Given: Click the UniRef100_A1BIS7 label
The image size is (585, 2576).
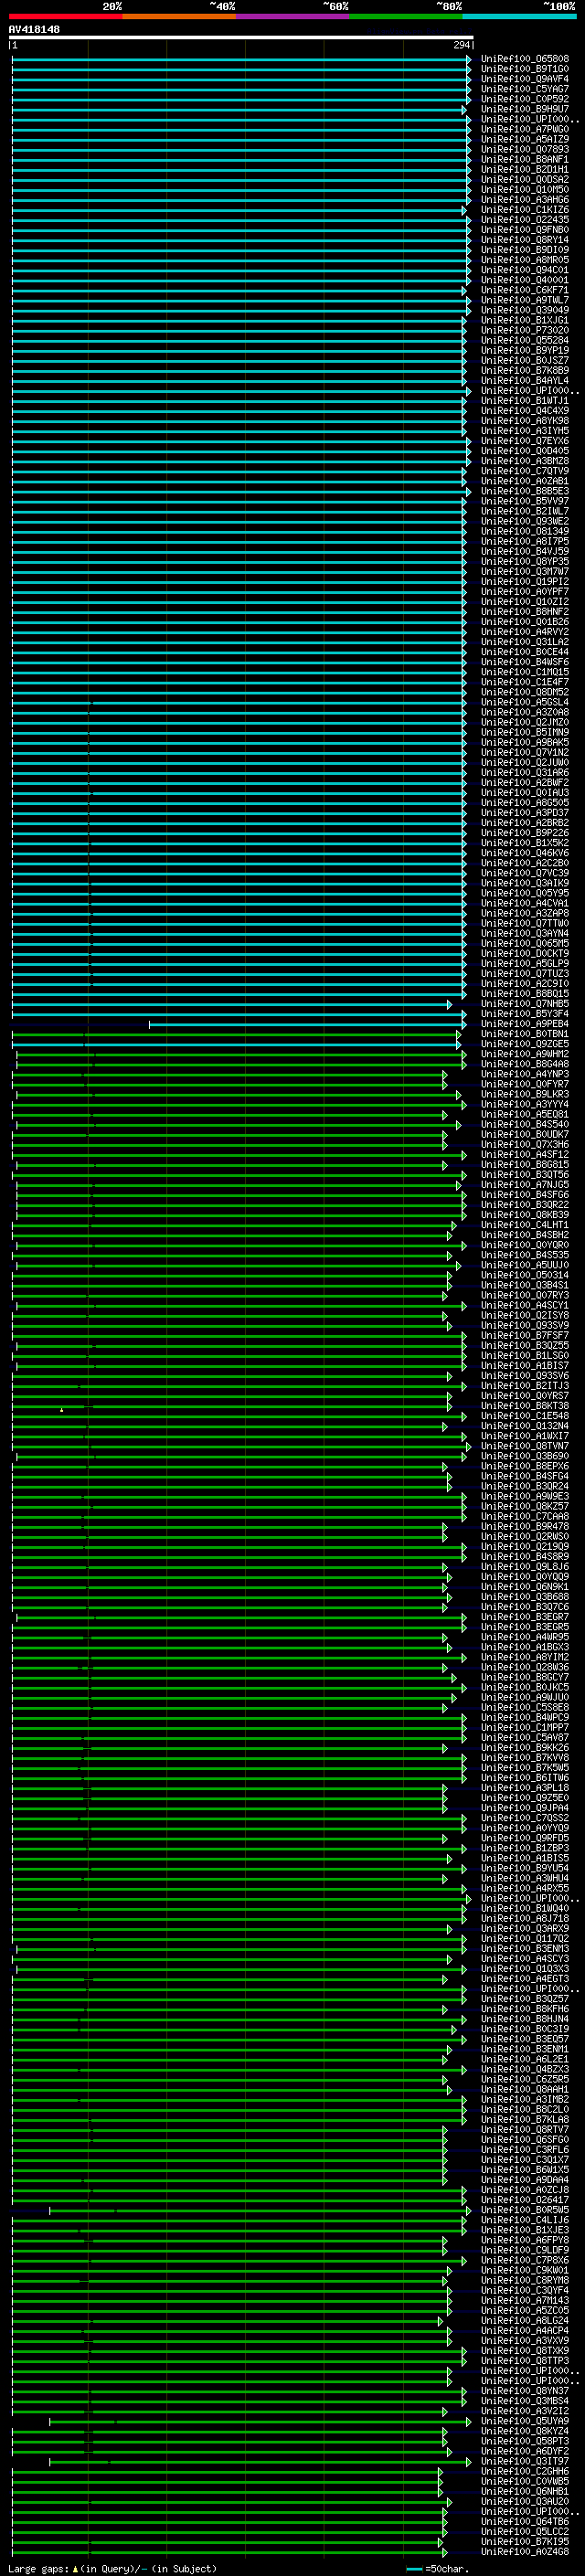Looking at the screenshot, I should pyautogui.click(x=524, y=1365).
